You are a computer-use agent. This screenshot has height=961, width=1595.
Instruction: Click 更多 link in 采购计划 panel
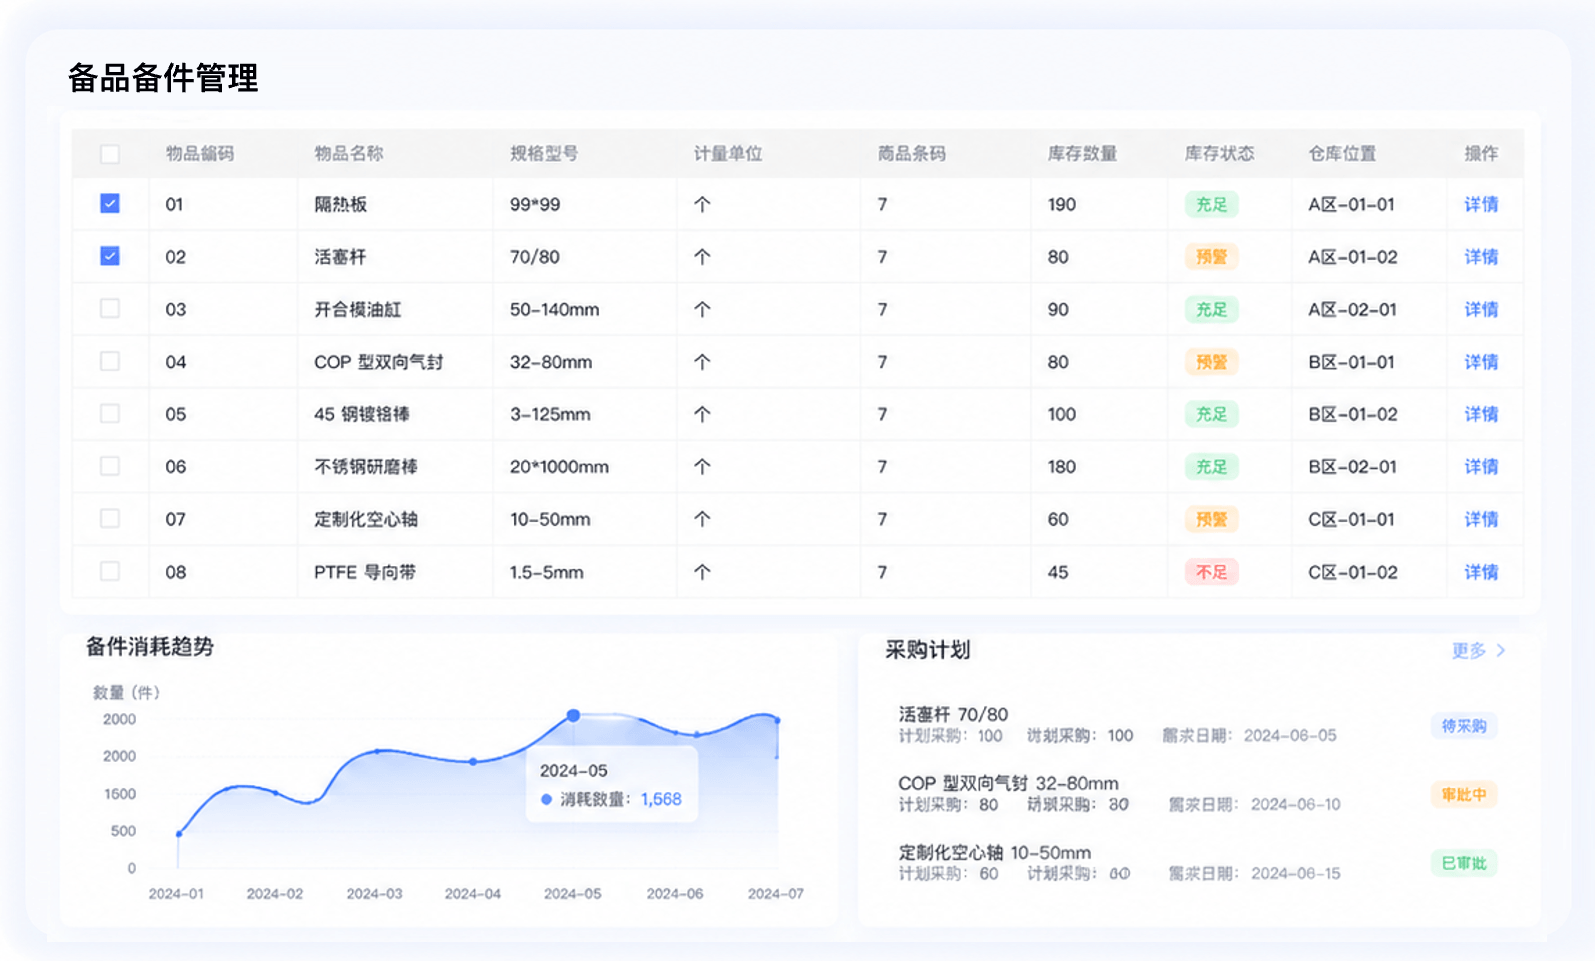(x=1469, y=651)
